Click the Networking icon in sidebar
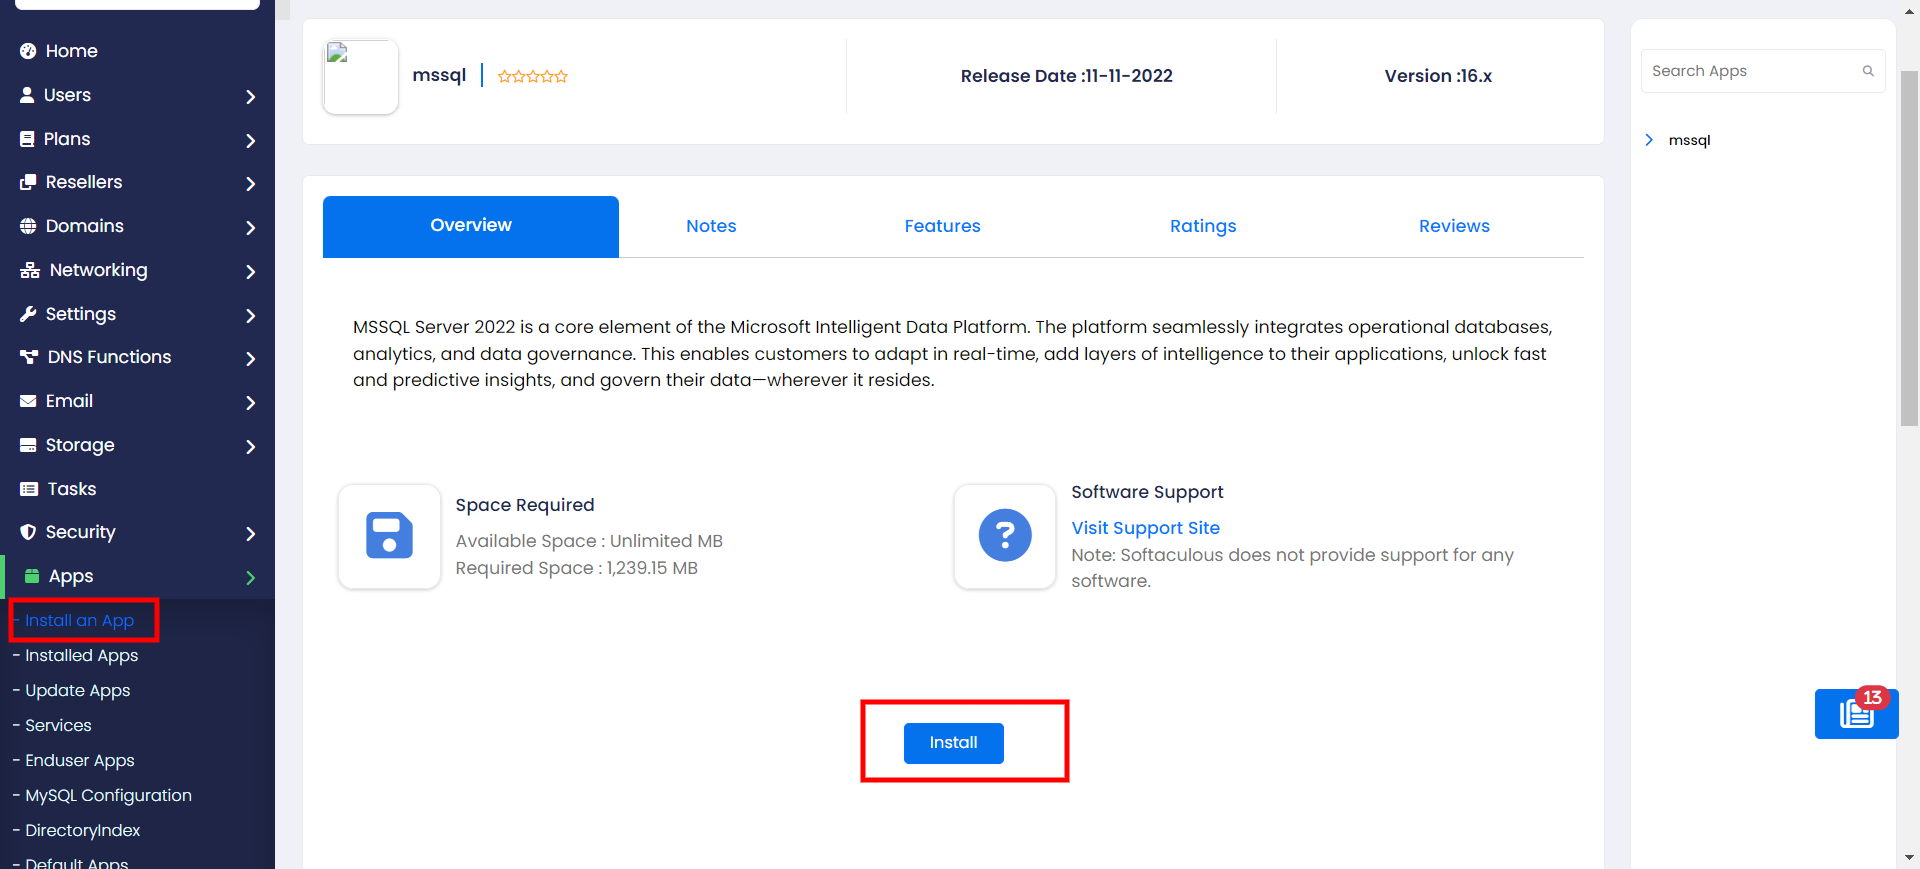Screen dimensions: 1920x869 click(30, 270)
